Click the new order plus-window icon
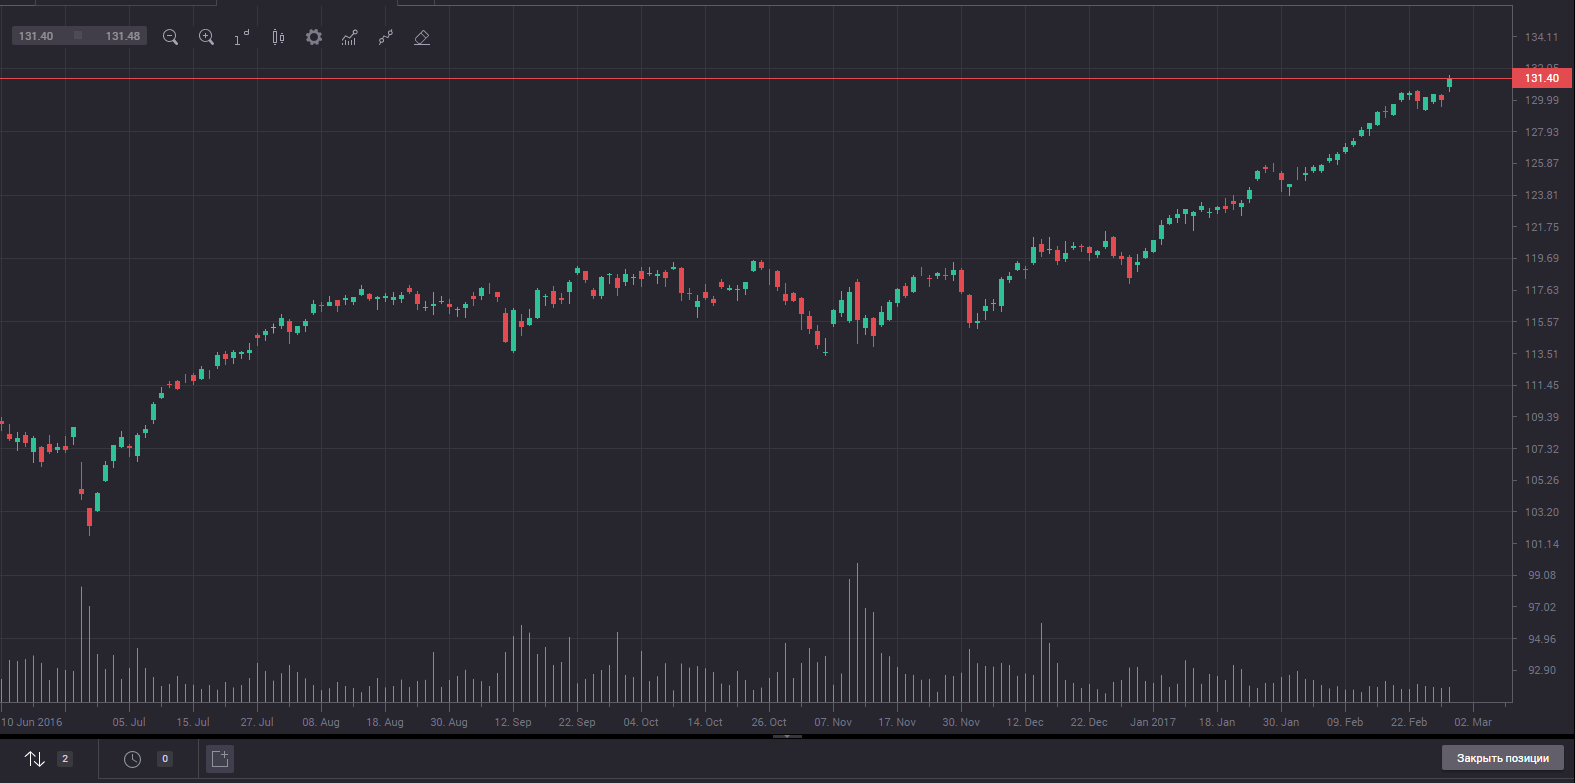 pos(220,759)
